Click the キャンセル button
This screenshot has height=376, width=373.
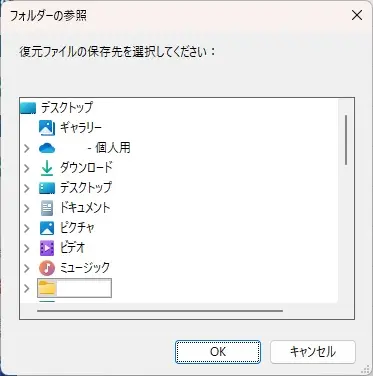pos(313,352)
